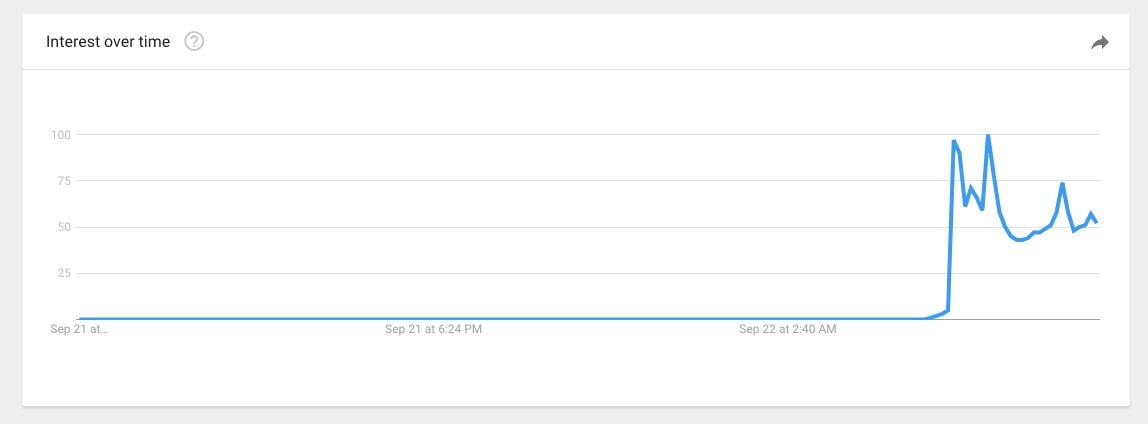Viewport: 1148px width, 424px height.
Task: Click the share arrow icon
Action: (x=1100, y=42)
